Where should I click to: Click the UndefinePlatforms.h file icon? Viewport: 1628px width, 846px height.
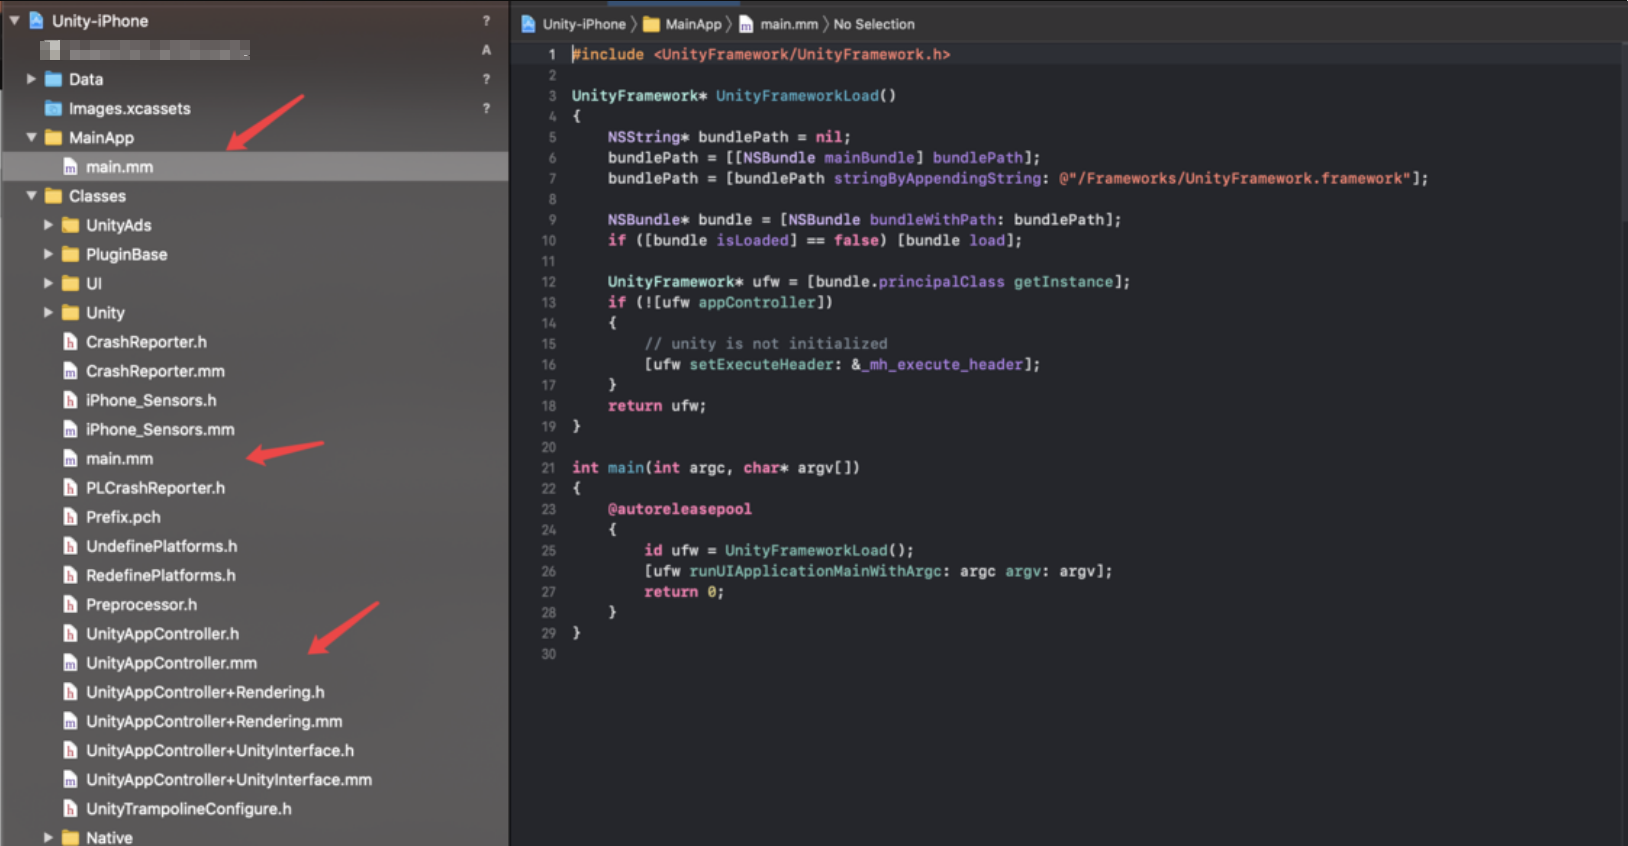(x=70, y=546)
